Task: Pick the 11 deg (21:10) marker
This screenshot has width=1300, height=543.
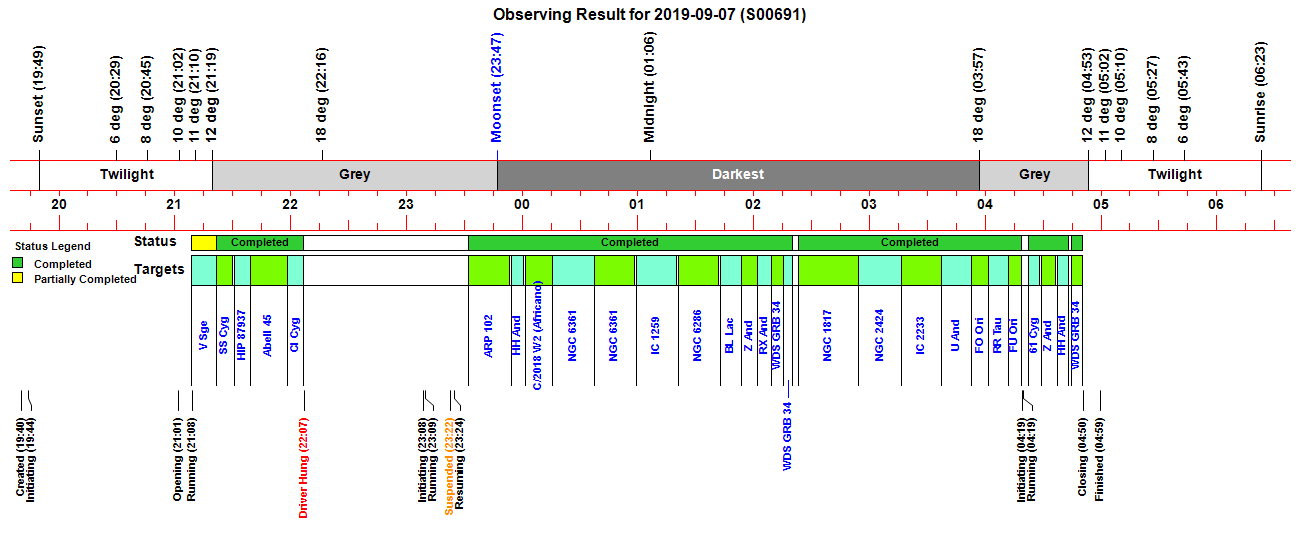Action: point(195,95)
